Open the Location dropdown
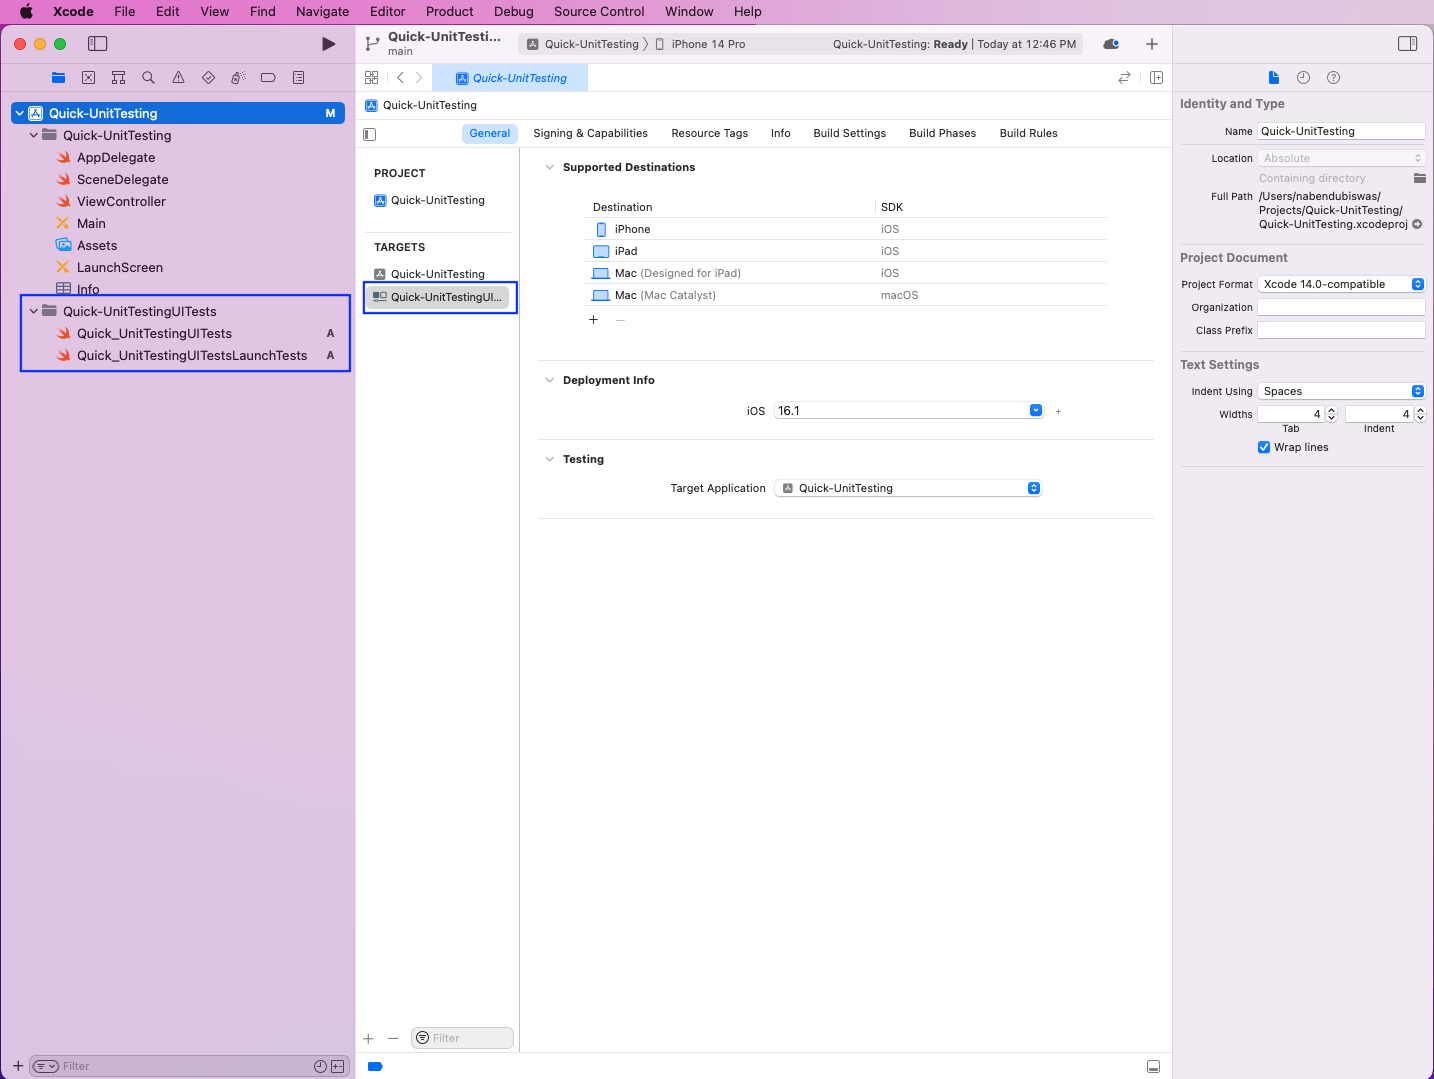This screenshot has width=1434, height=1079. pyautogui.click(x=1341, y=159)
